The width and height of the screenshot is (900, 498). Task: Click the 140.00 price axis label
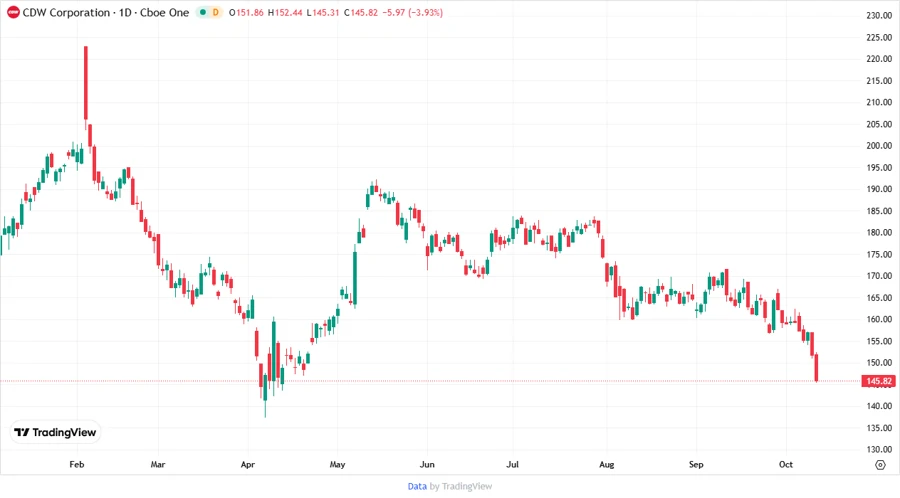coord(879,406)
